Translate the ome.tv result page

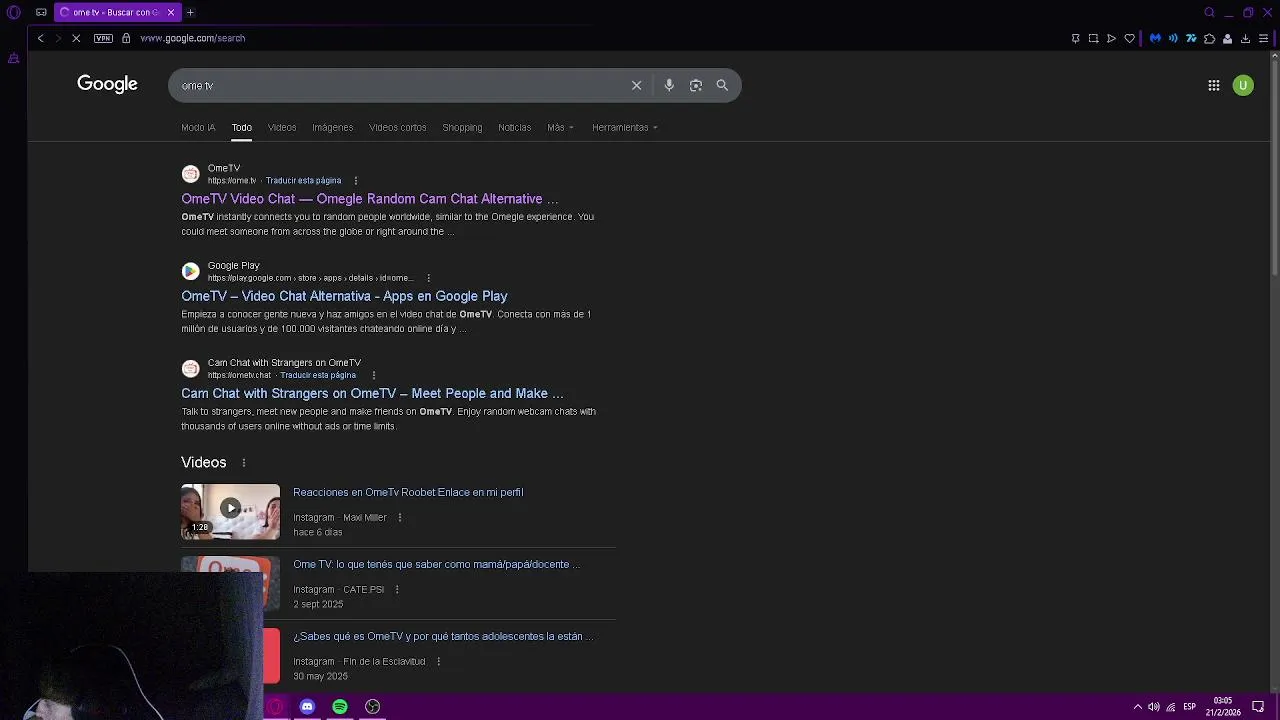tap(303, 181)
